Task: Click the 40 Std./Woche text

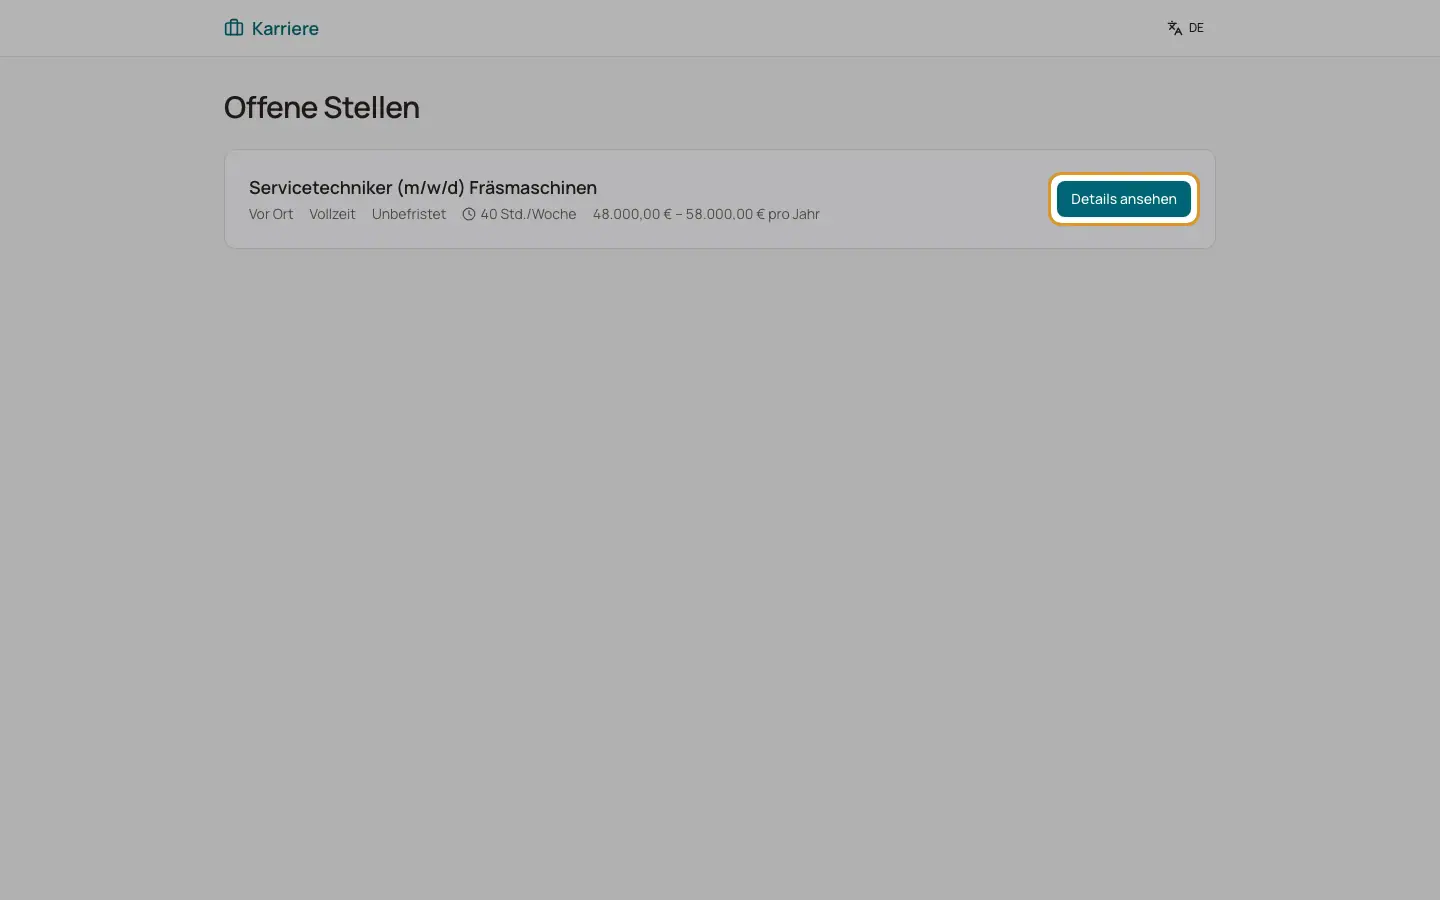Action: [x=528, y=214]
